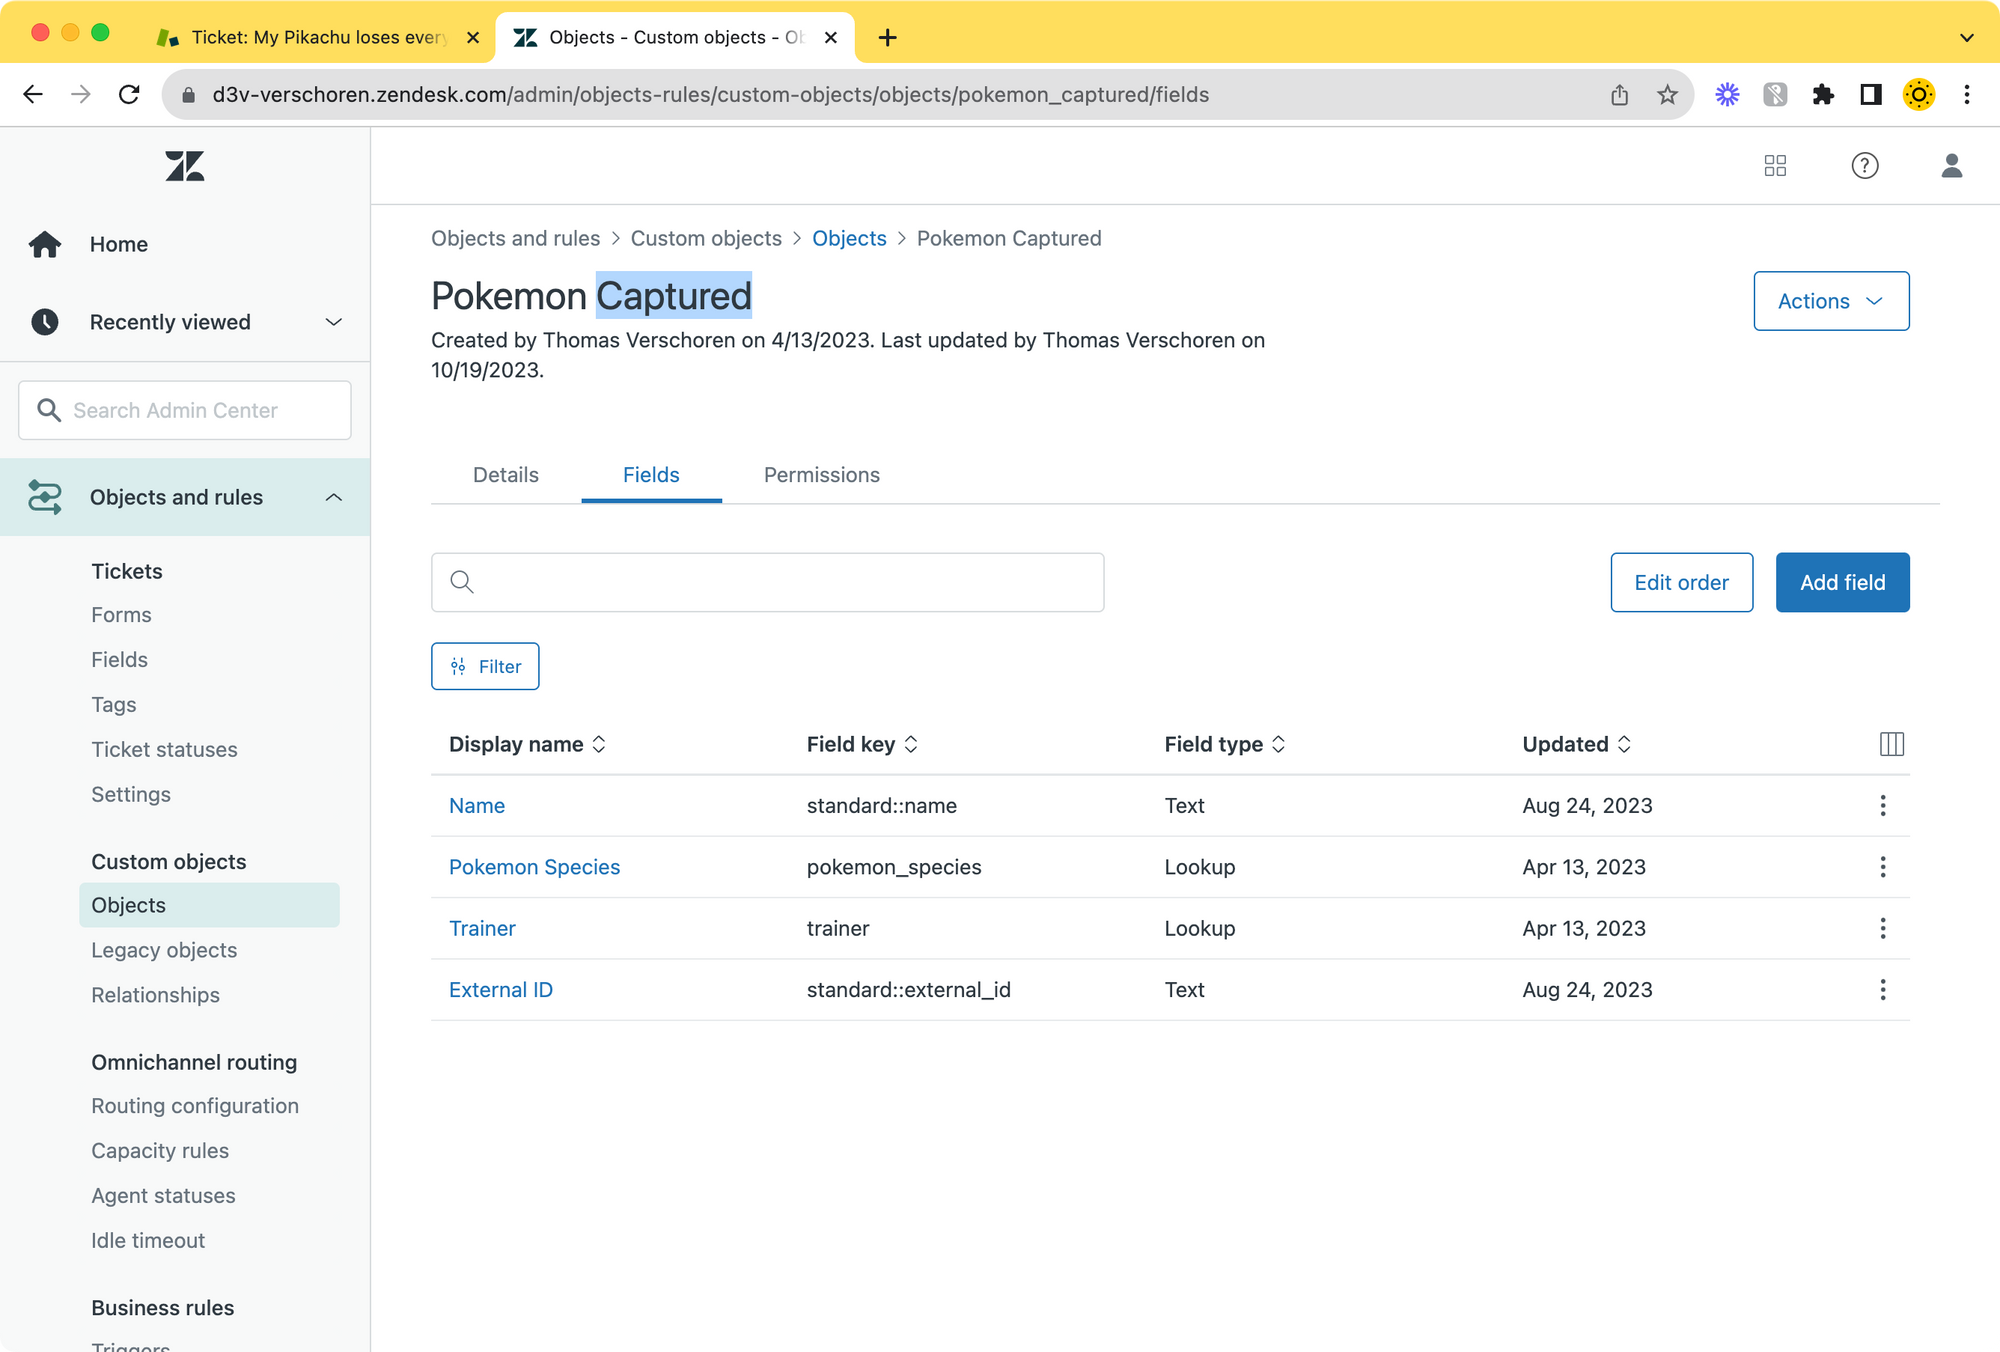Open the Zendesk products grid icon
Viewport: 2000px width, 1352px height.
(x=1775, y=166)
